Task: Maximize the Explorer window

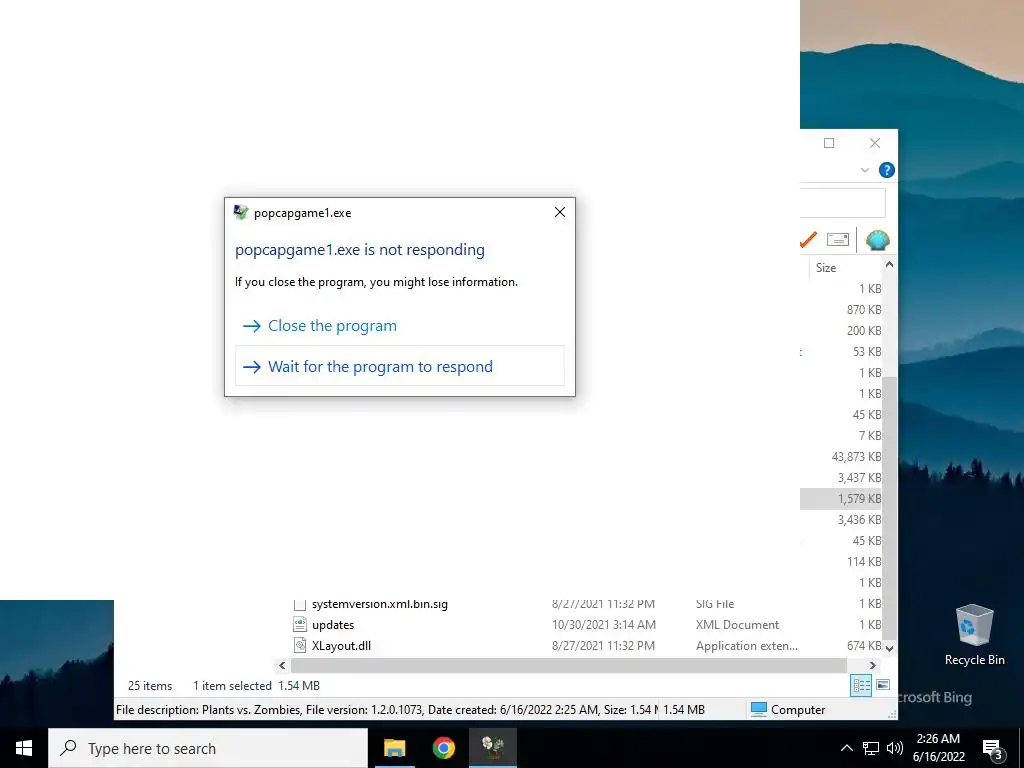Action: 829,143
